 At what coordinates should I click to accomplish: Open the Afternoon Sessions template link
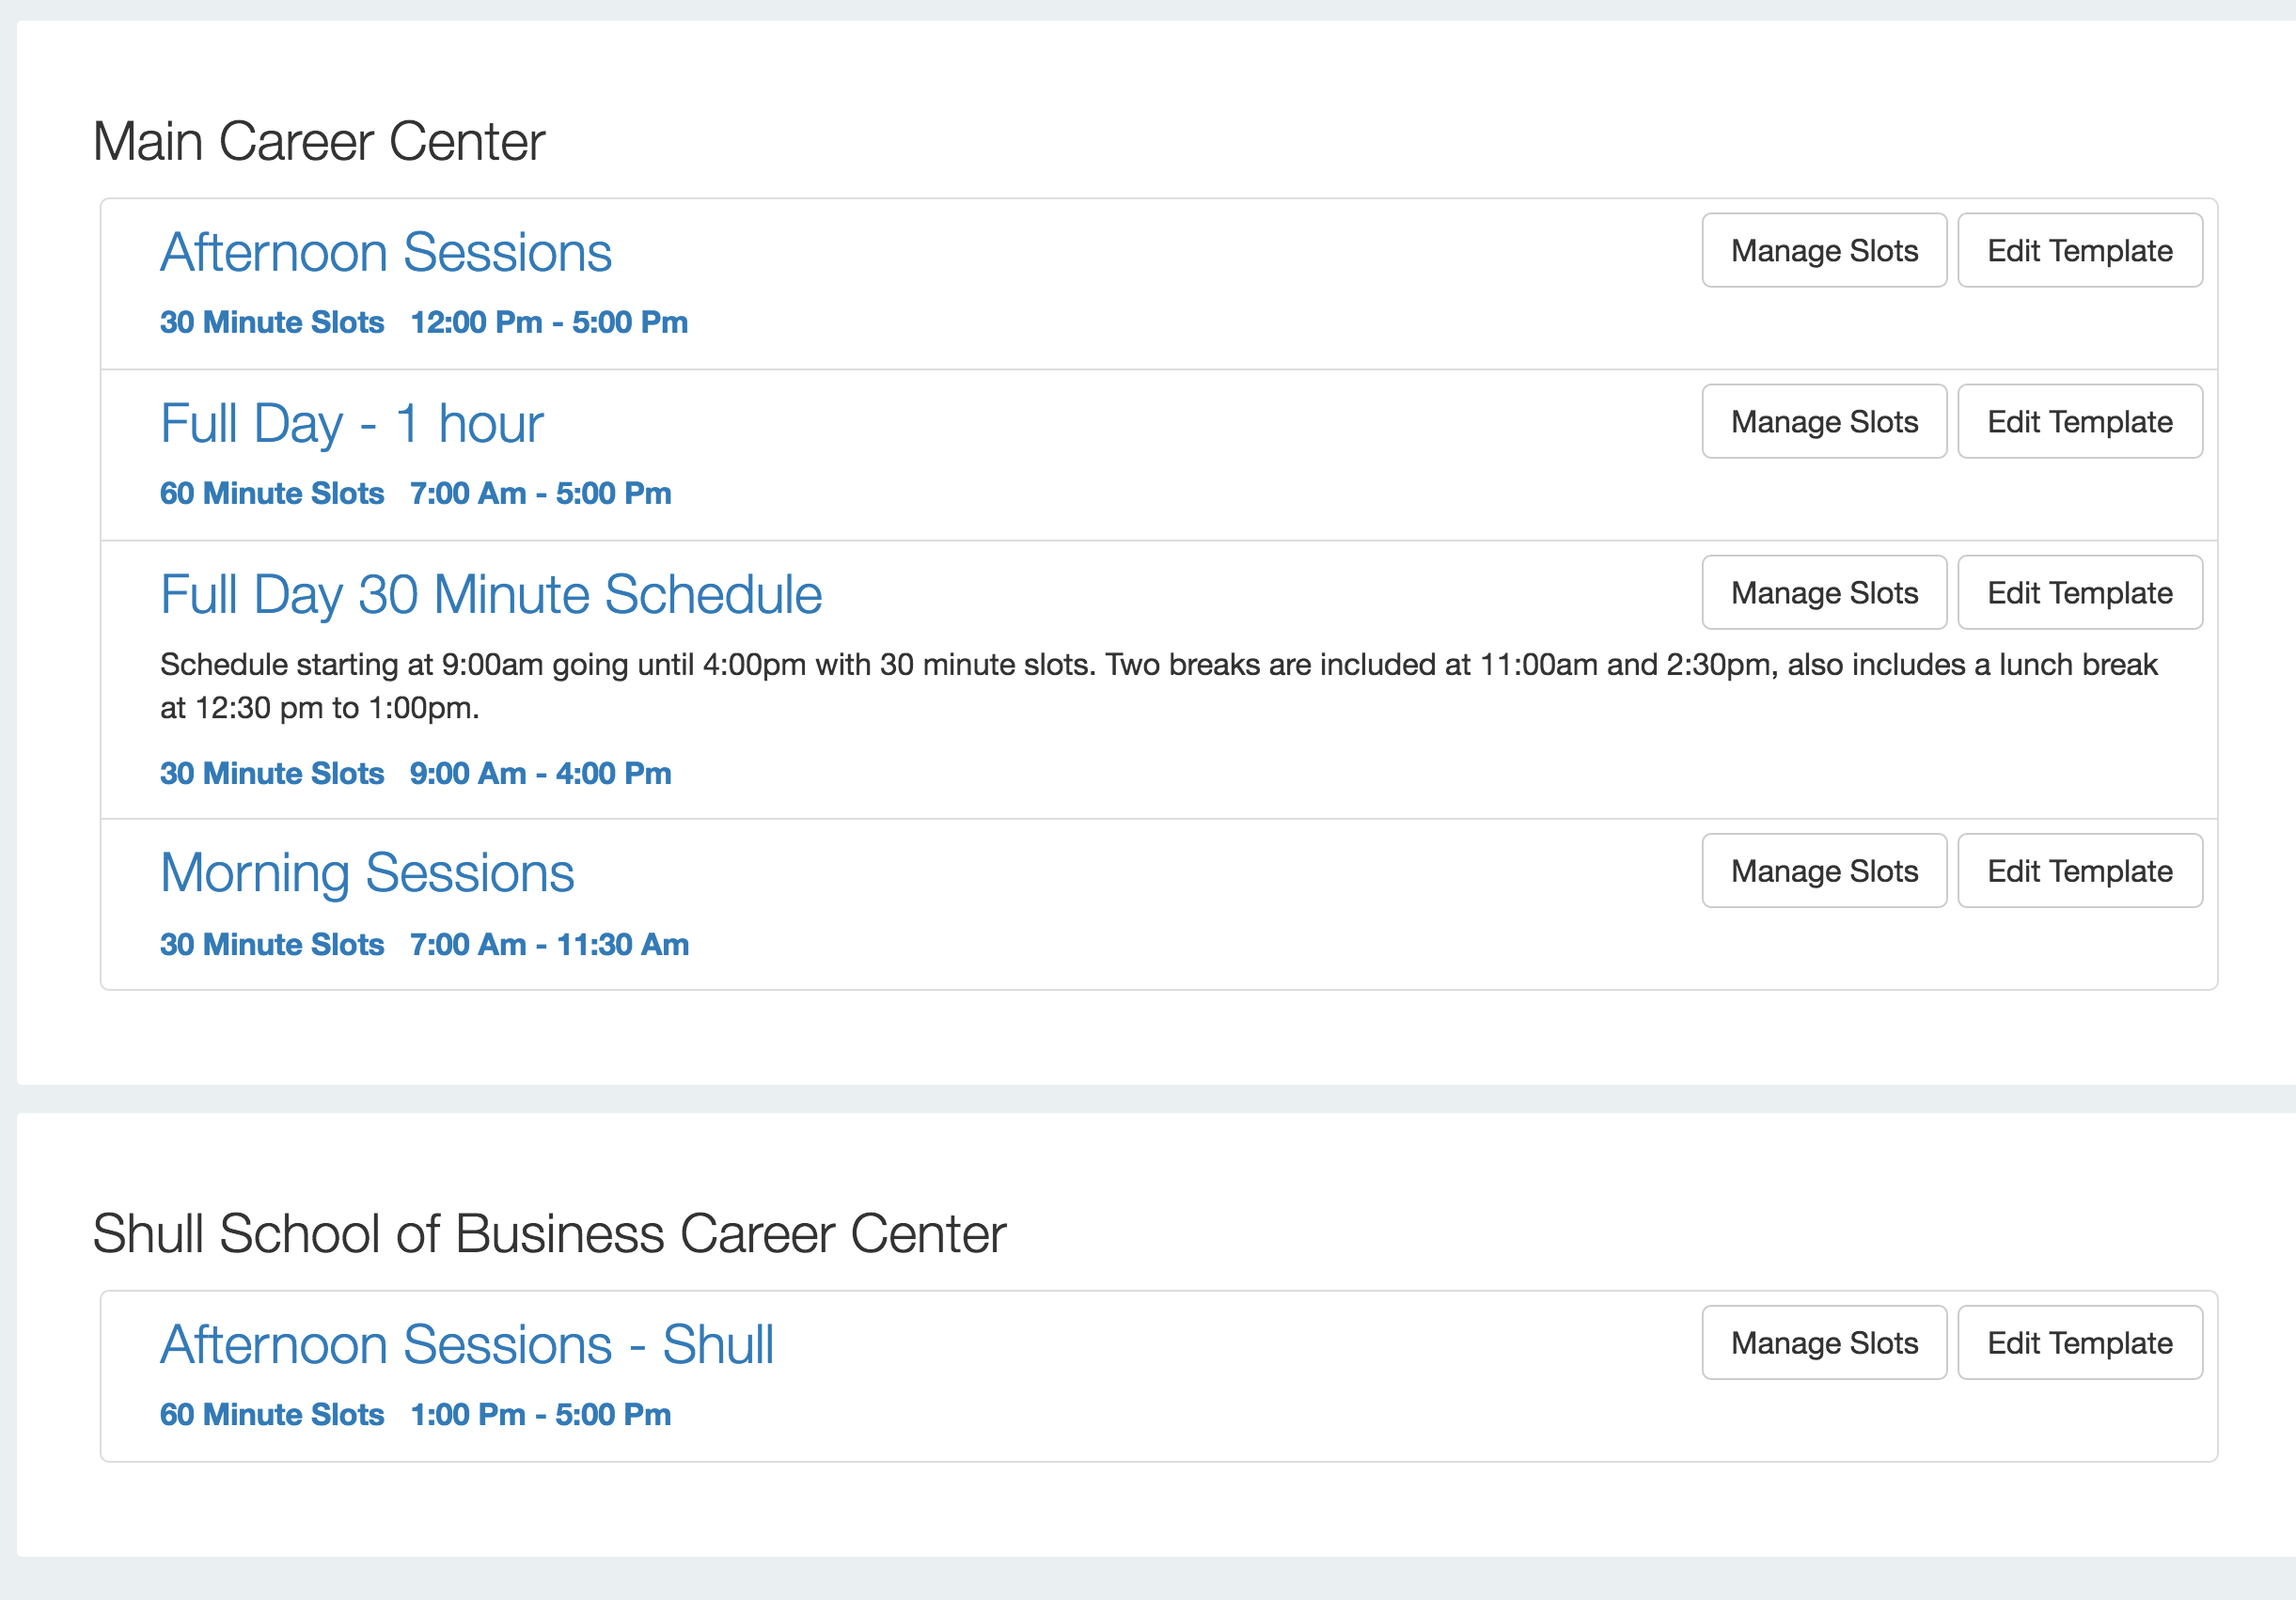(386, 252)
